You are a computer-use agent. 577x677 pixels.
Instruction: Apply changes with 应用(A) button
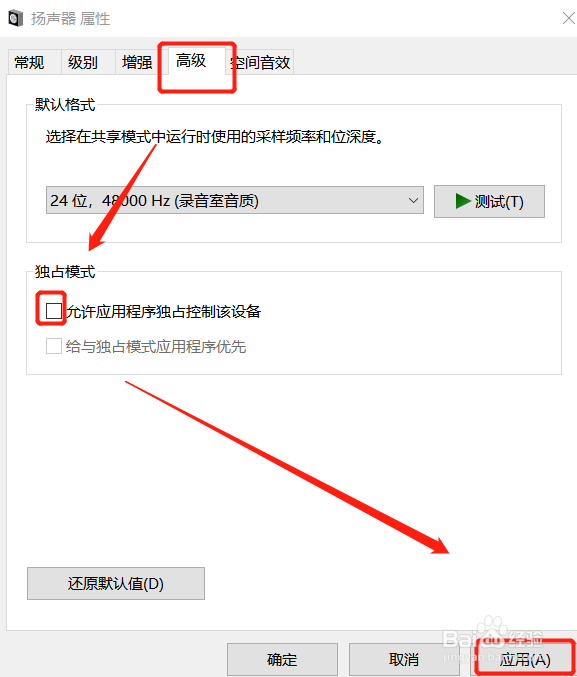tap(525, 659)
